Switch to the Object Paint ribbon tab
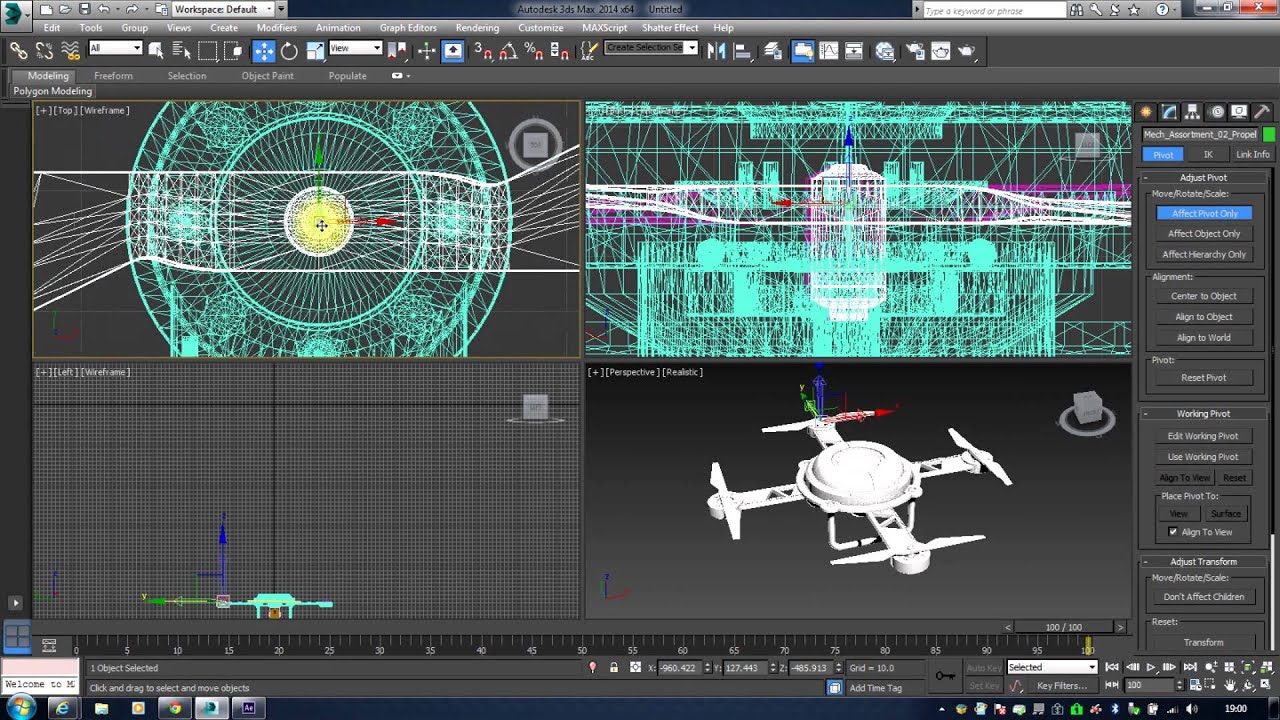Viewport: 1280px width, 720px height. (x=267, y=76)
